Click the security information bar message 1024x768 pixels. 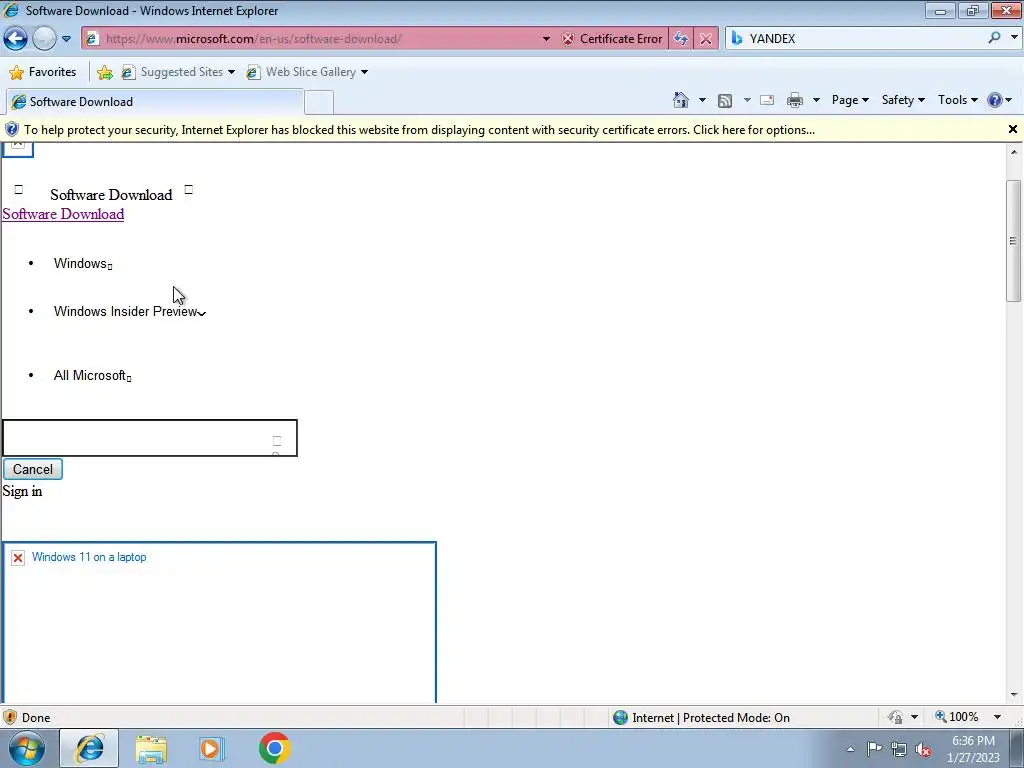point(419,130)
